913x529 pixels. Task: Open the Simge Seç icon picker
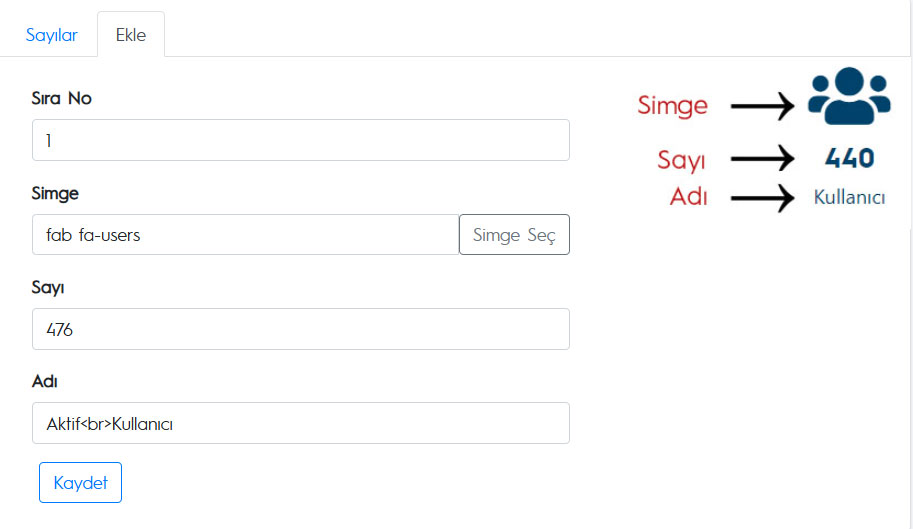tap(514, 235)
